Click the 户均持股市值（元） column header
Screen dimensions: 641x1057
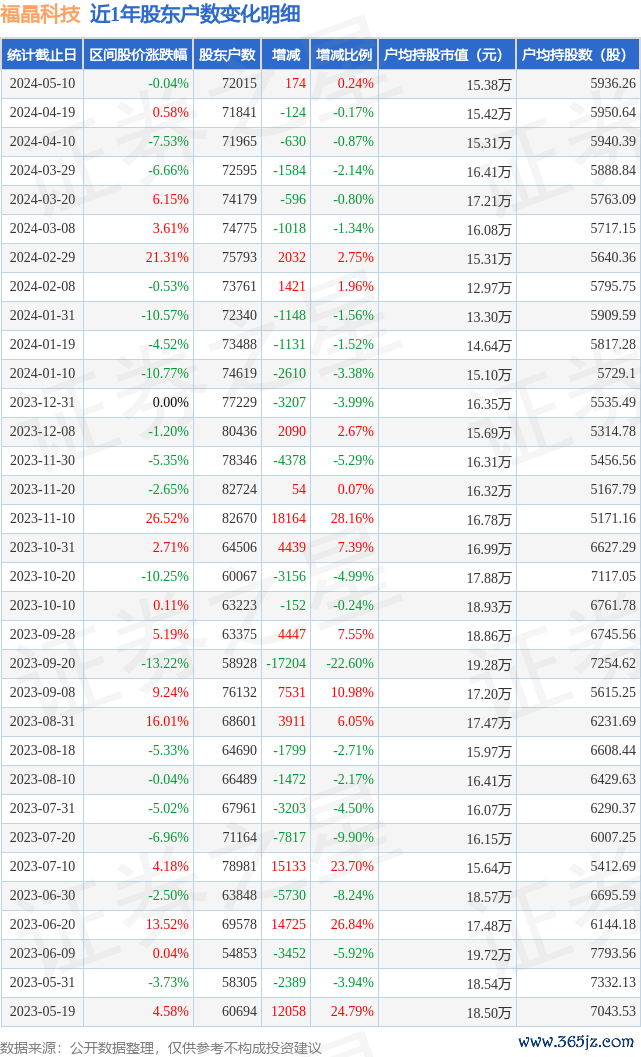click(447, 55)
